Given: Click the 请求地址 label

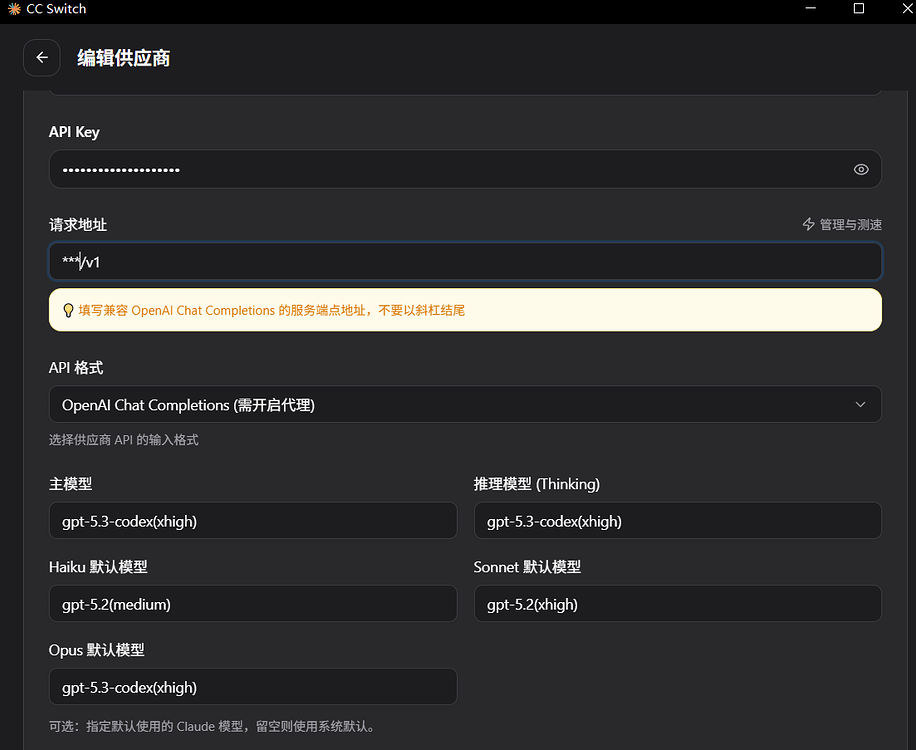Looking at the screenshot, I should (78, 225).
